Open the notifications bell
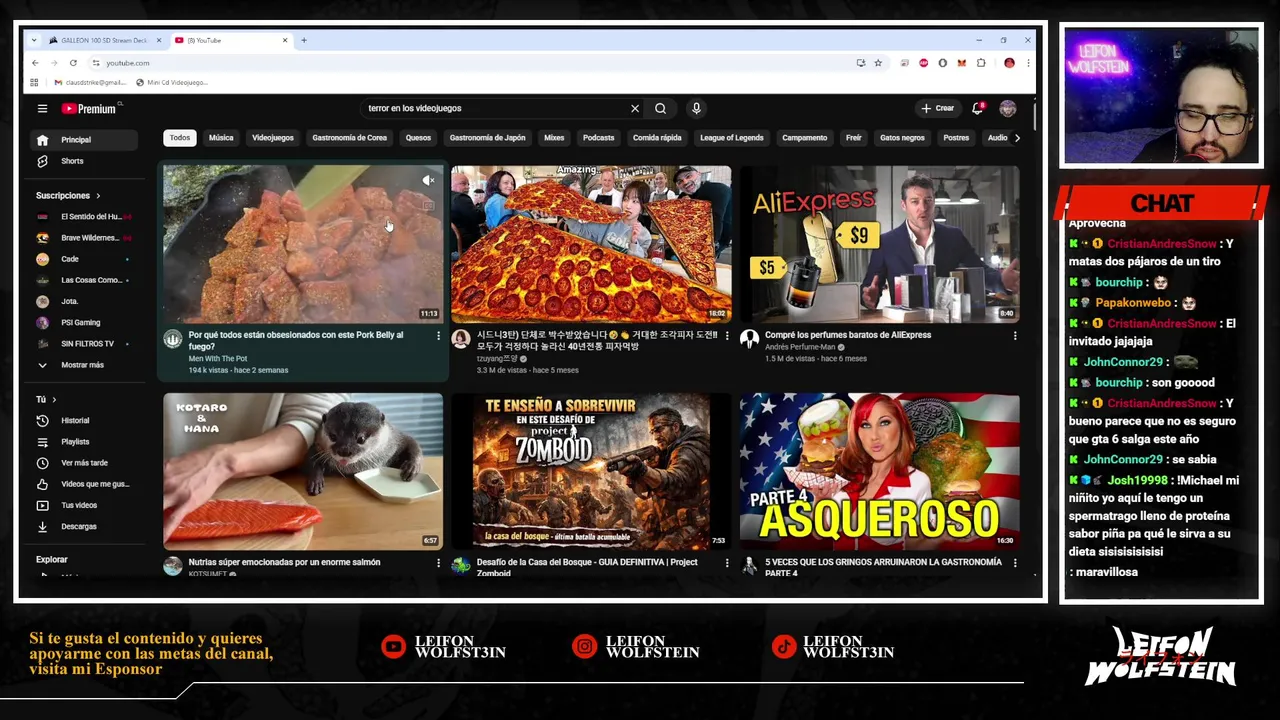The width and height of the screenshot is (1280, 720). pos(978,108)
